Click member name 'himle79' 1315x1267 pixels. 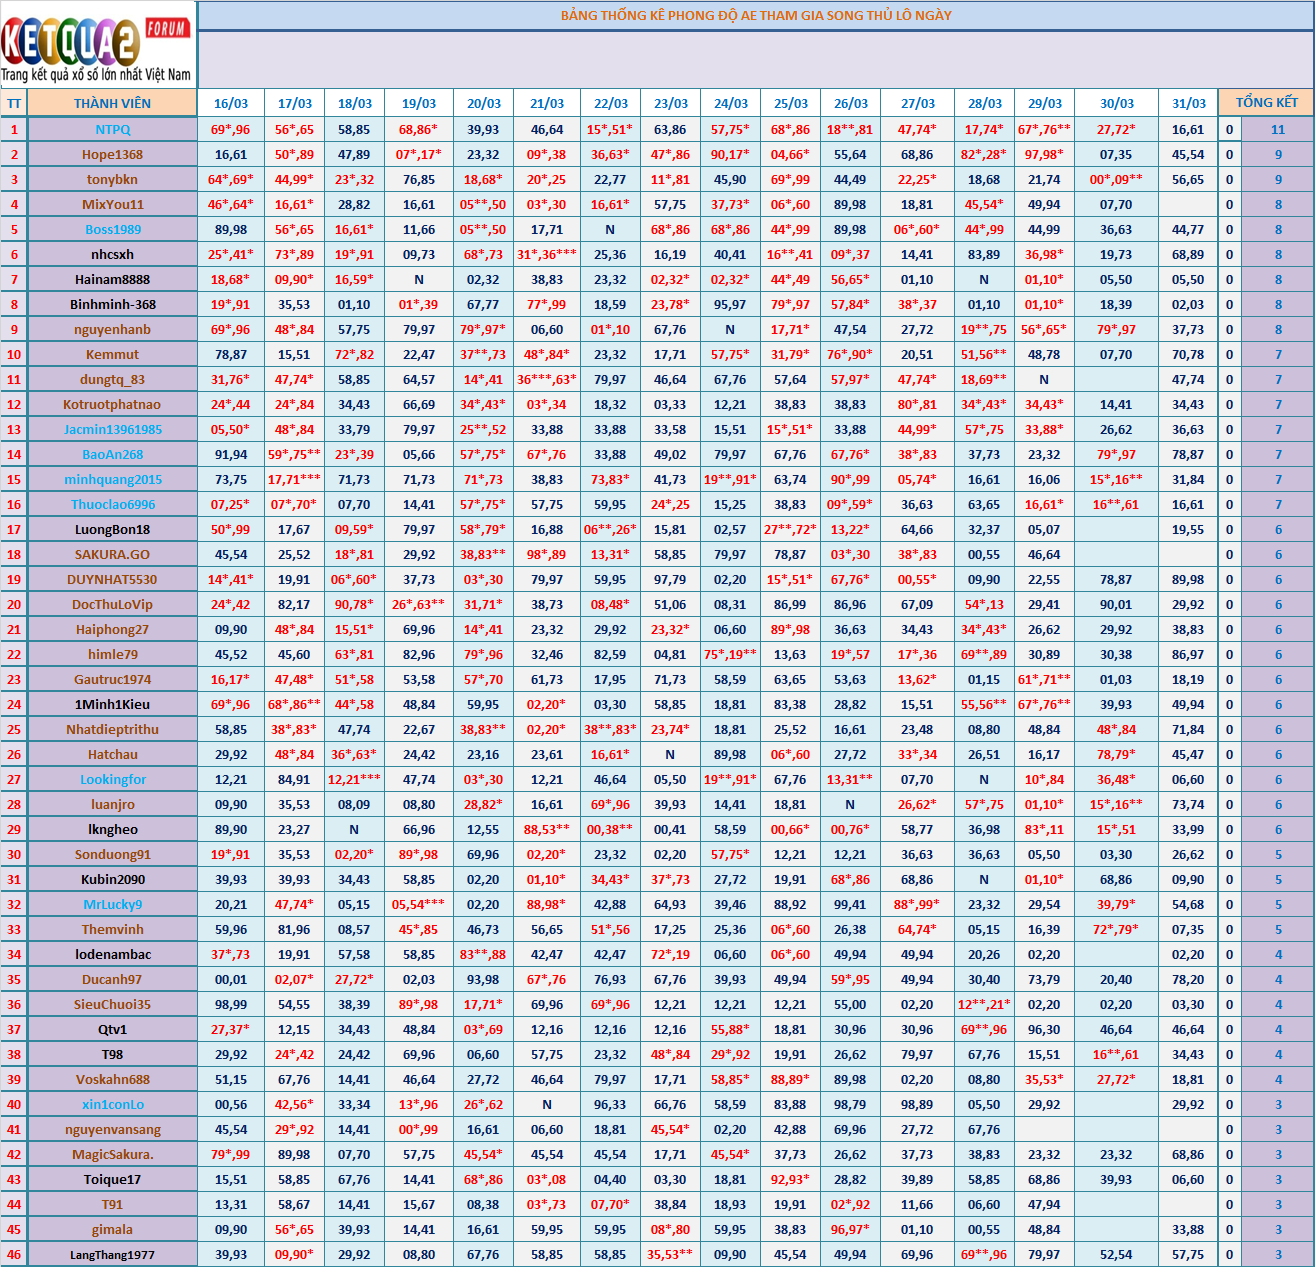pos(112,654)
